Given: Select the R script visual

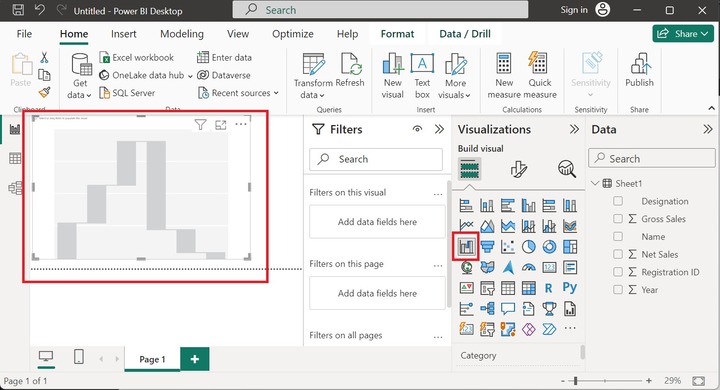Looking at the screenshot, I should click(549, 288).
